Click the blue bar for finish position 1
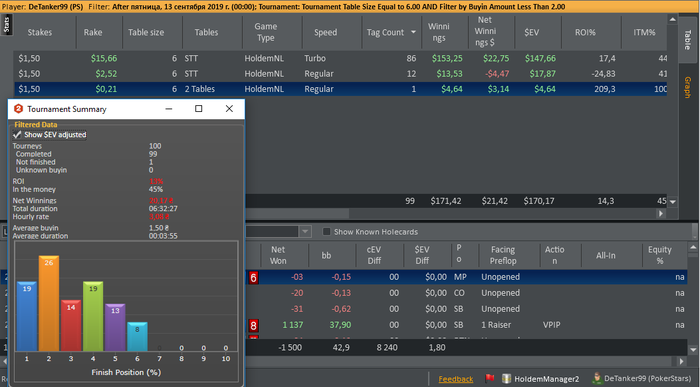 click(27, 316)
